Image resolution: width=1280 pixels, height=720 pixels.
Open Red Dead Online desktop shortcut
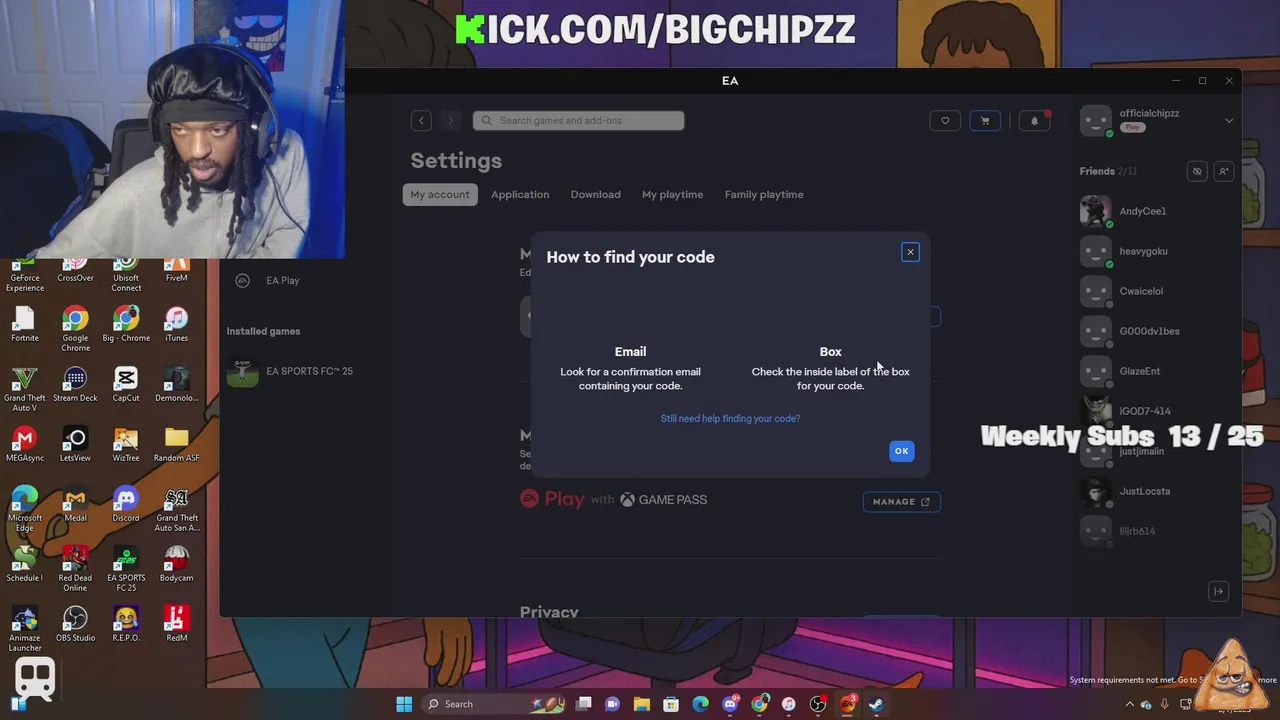(x=75, y=569)
